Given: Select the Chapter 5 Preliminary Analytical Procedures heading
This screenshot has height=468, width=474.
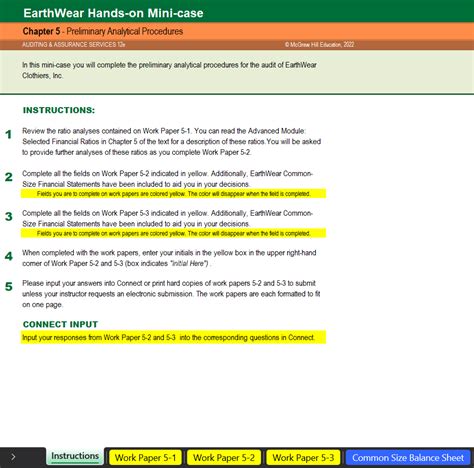Looking at the screenshot, I should pyautogui.click(x=103, y=31).
